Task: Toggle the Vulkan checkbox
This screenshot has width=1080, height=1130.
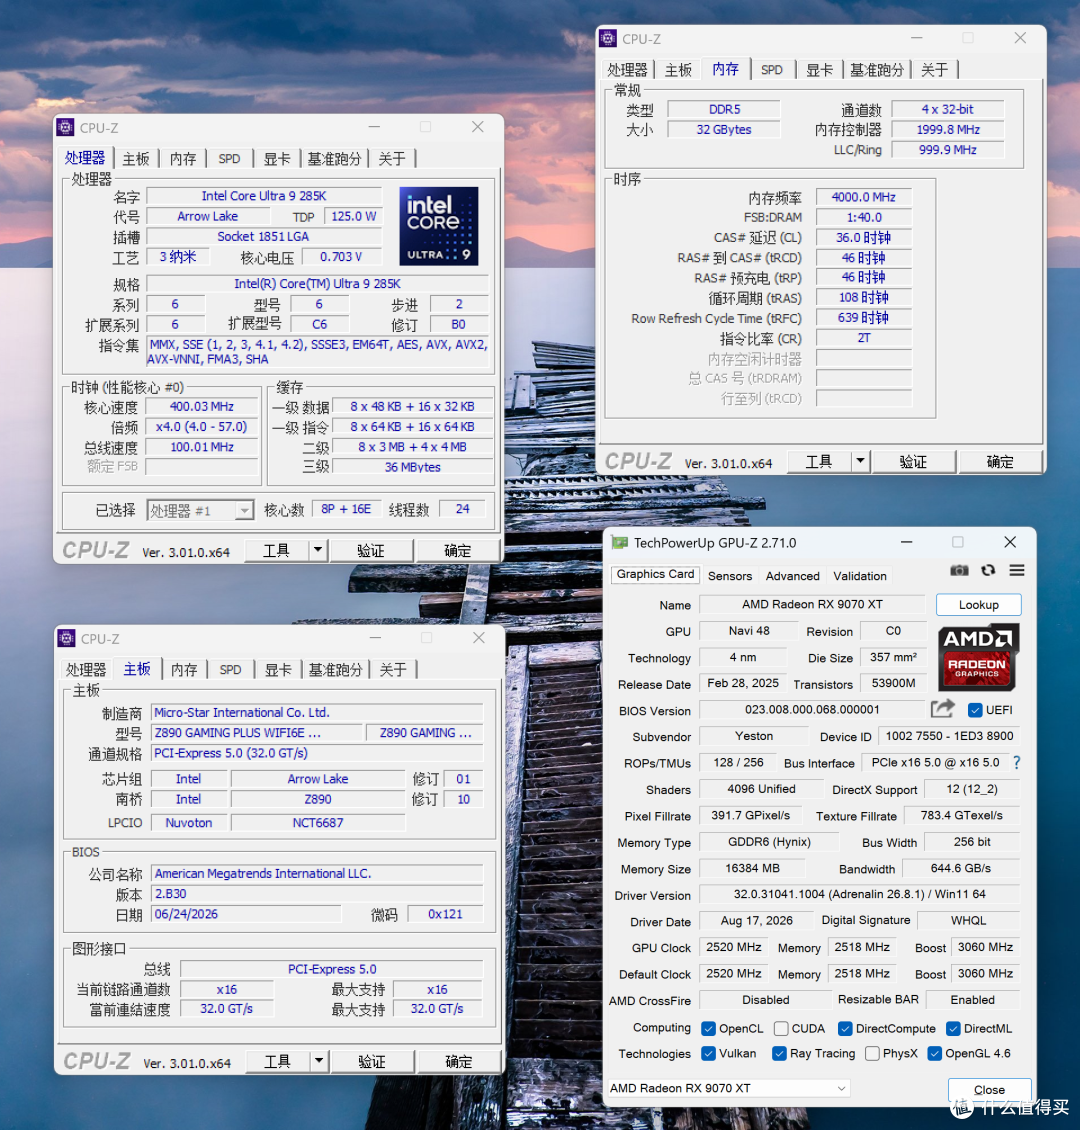Action: click(708, 1054)
